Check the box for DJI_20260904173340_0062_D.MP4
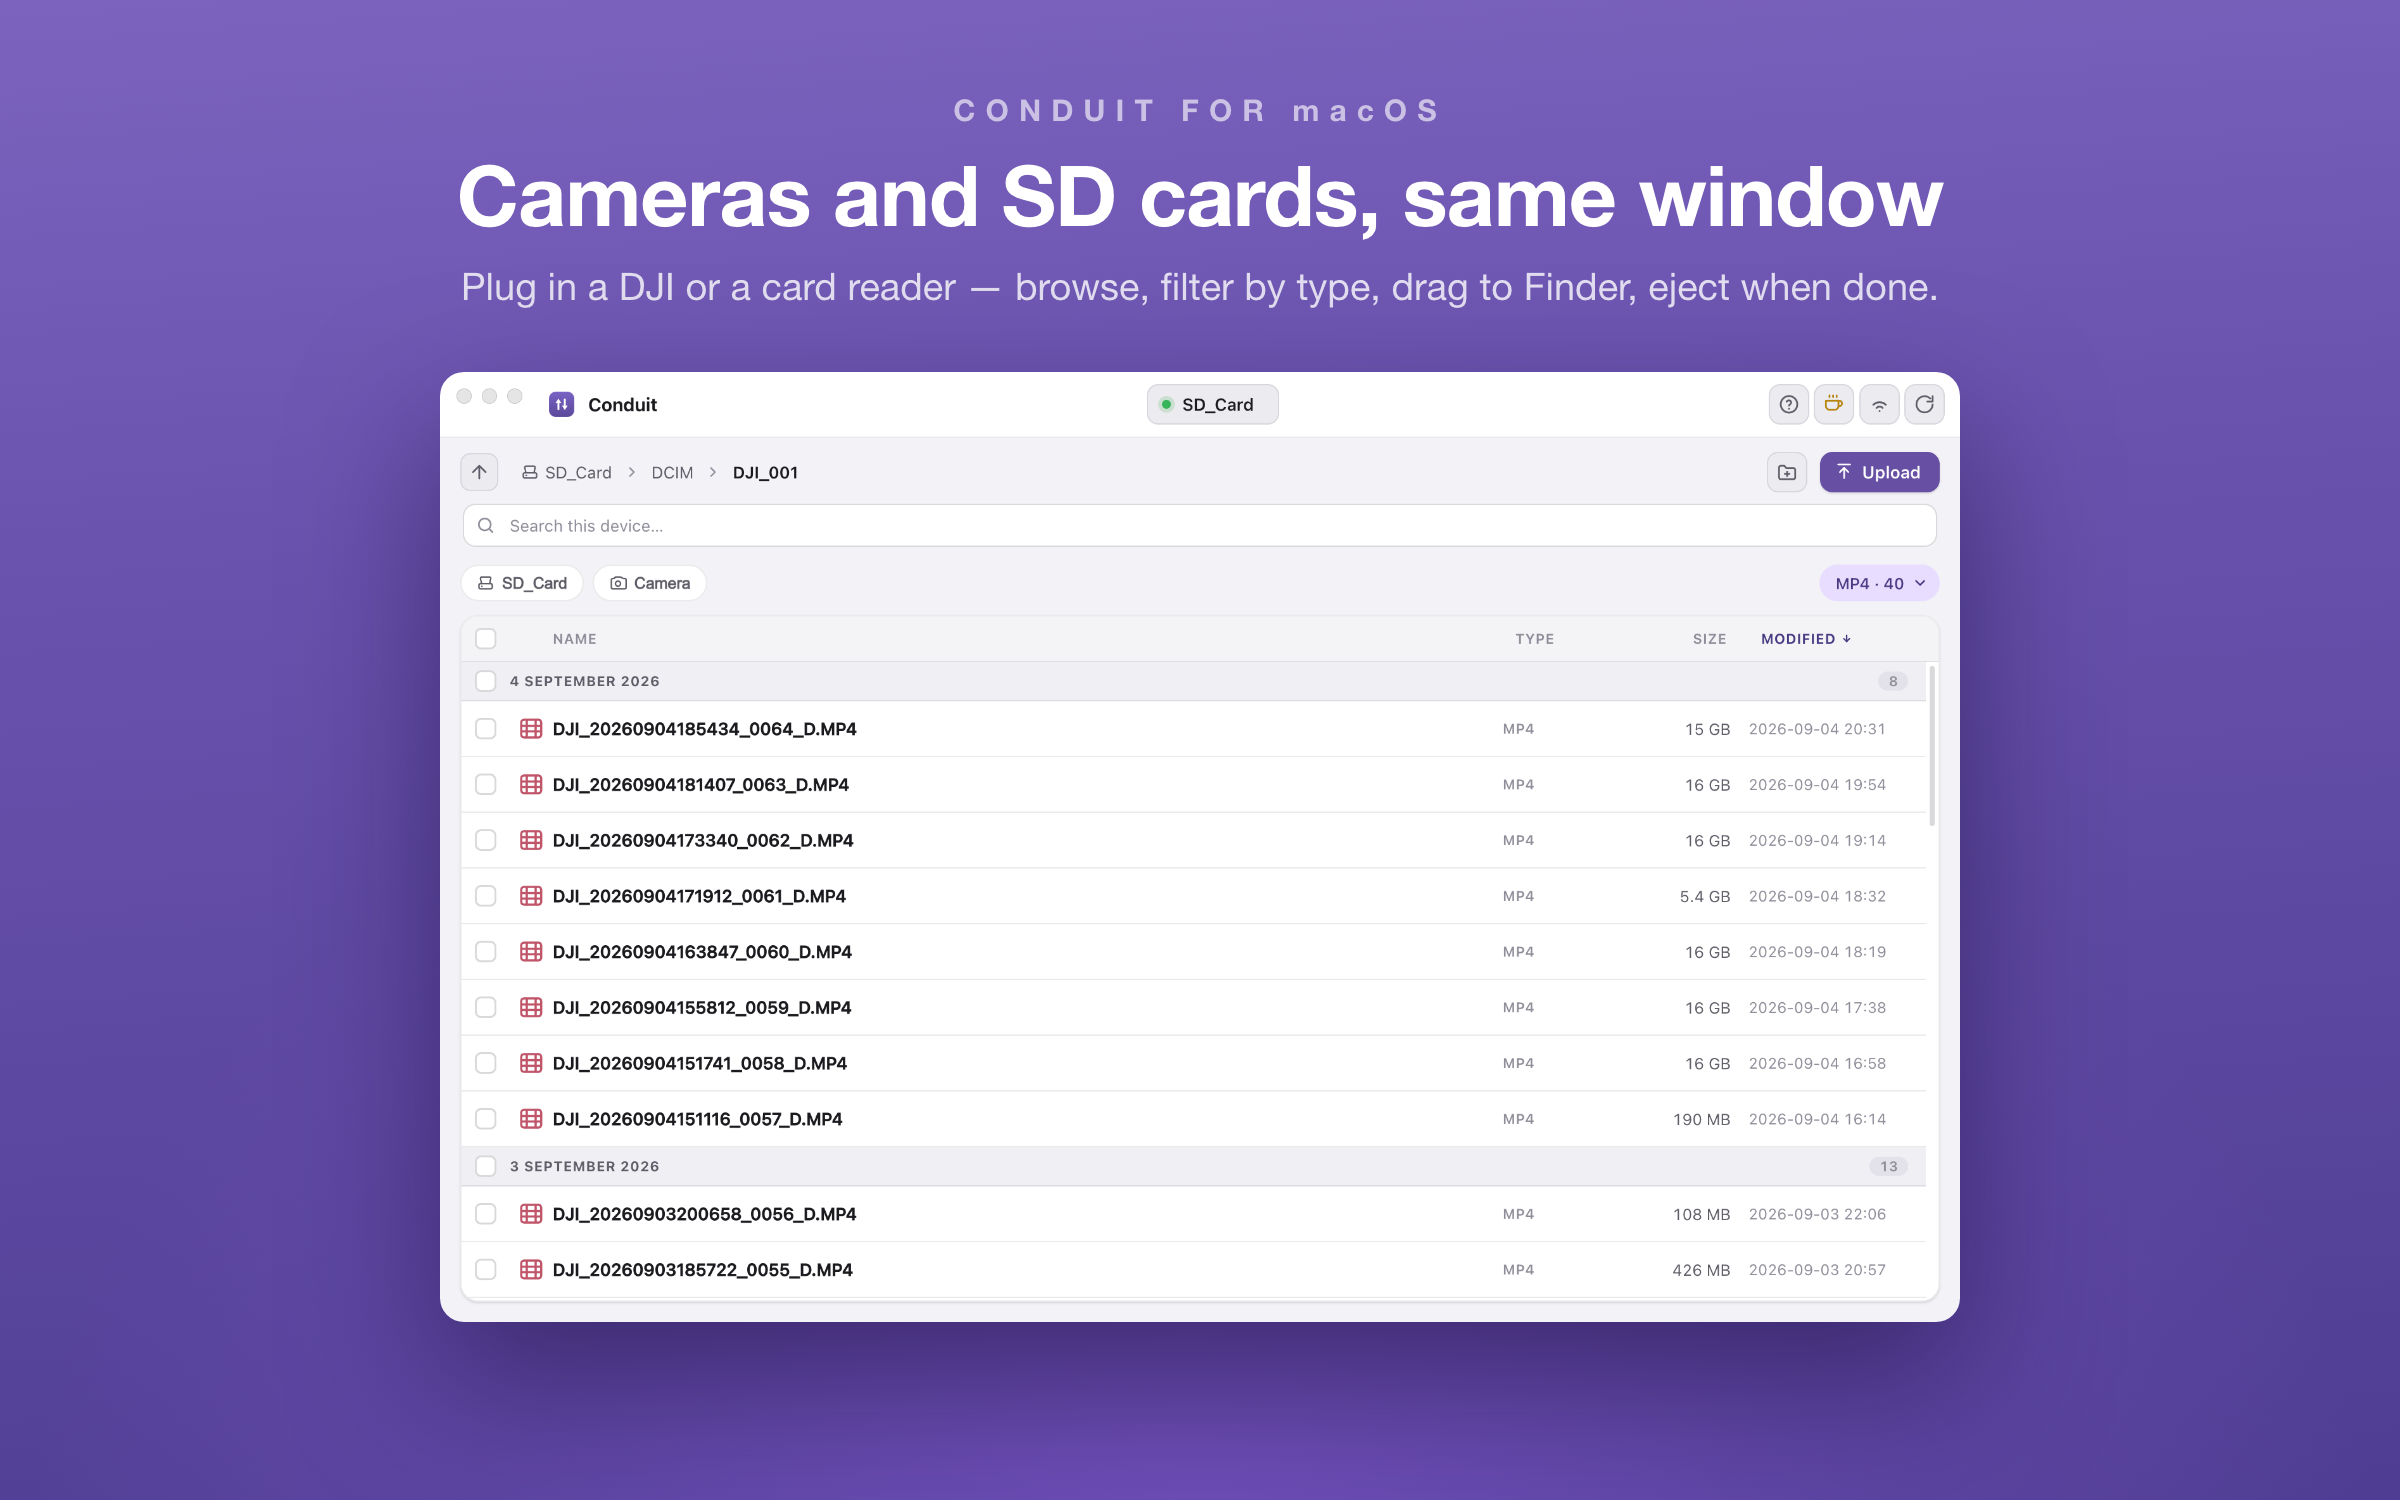Image resolution: width=2400 pixels, height=1500 pixels. coord(486,840)
